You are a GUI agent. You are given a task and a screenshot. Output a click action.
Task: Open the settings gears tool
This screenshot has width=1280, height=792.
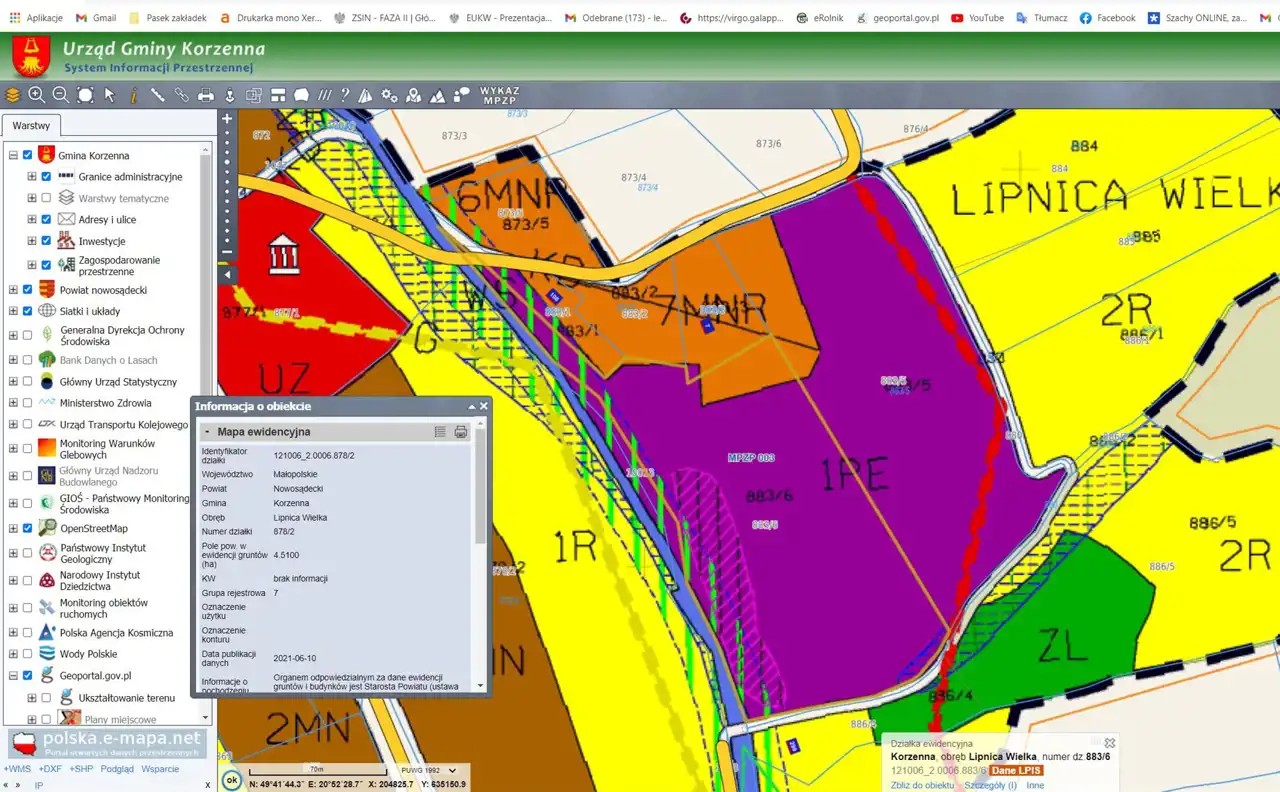click(x=389, y=95)
